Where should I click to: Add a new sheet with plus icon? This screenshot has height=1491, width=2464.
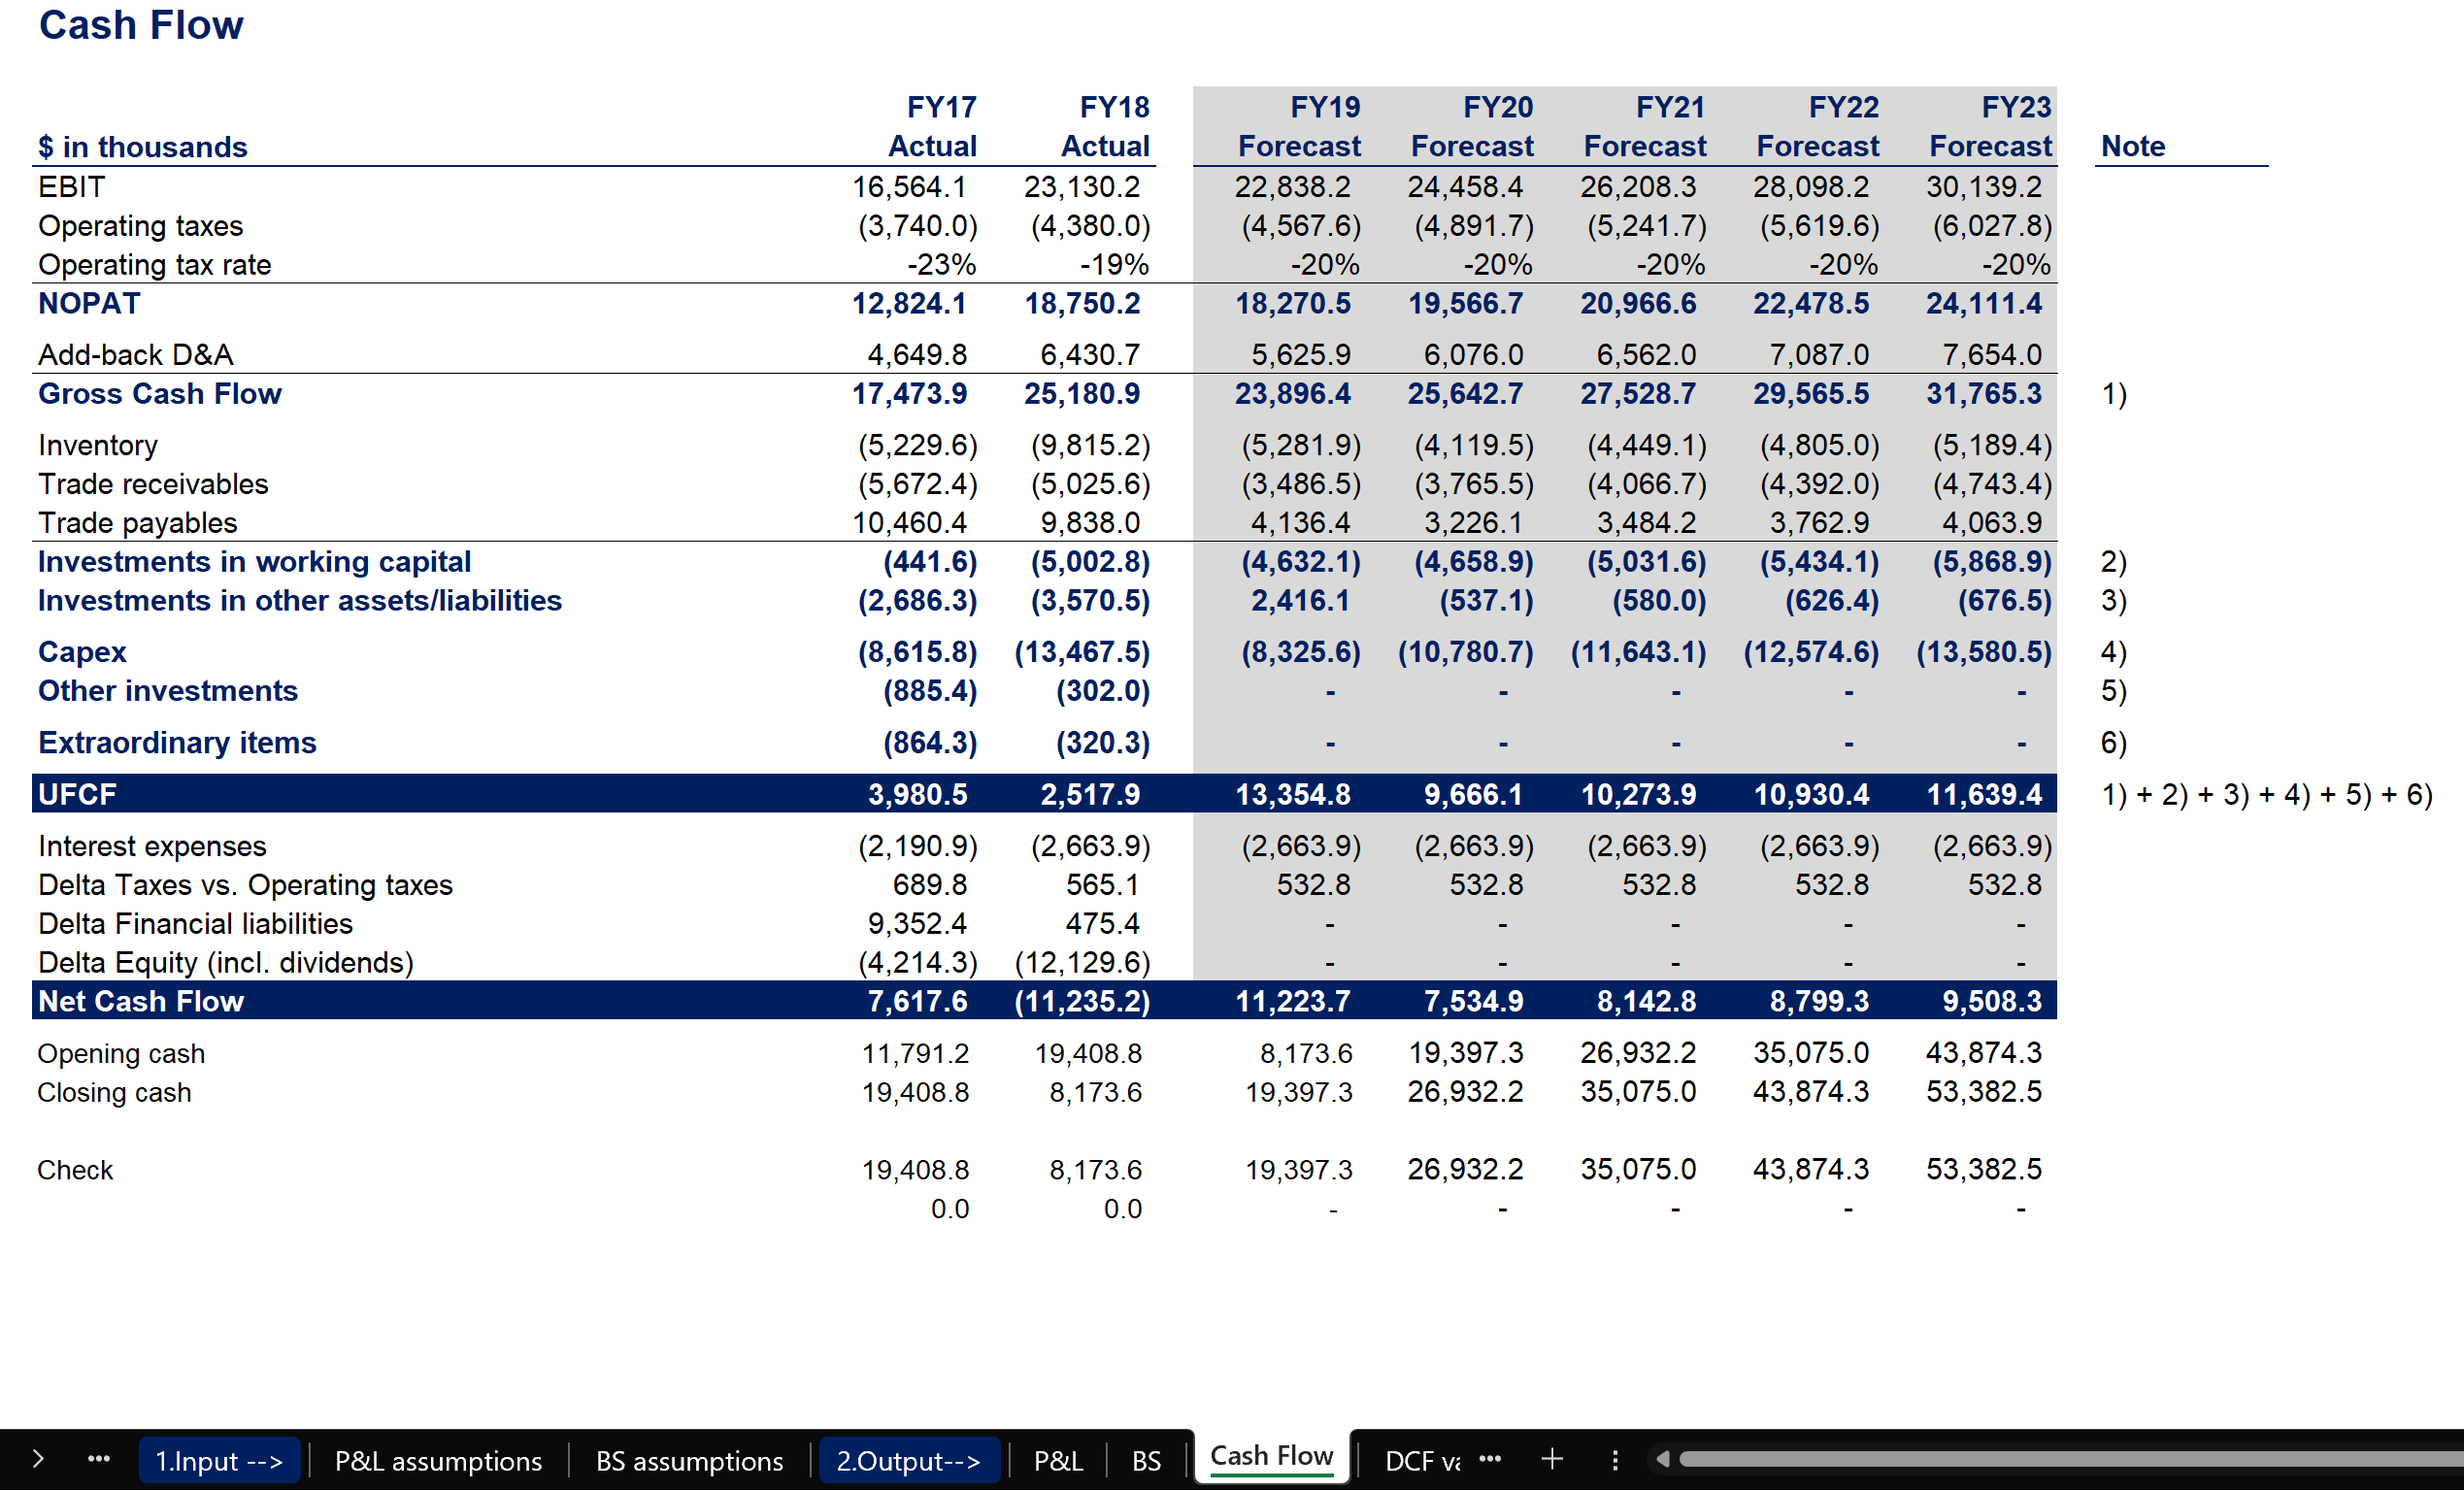1552,1460
